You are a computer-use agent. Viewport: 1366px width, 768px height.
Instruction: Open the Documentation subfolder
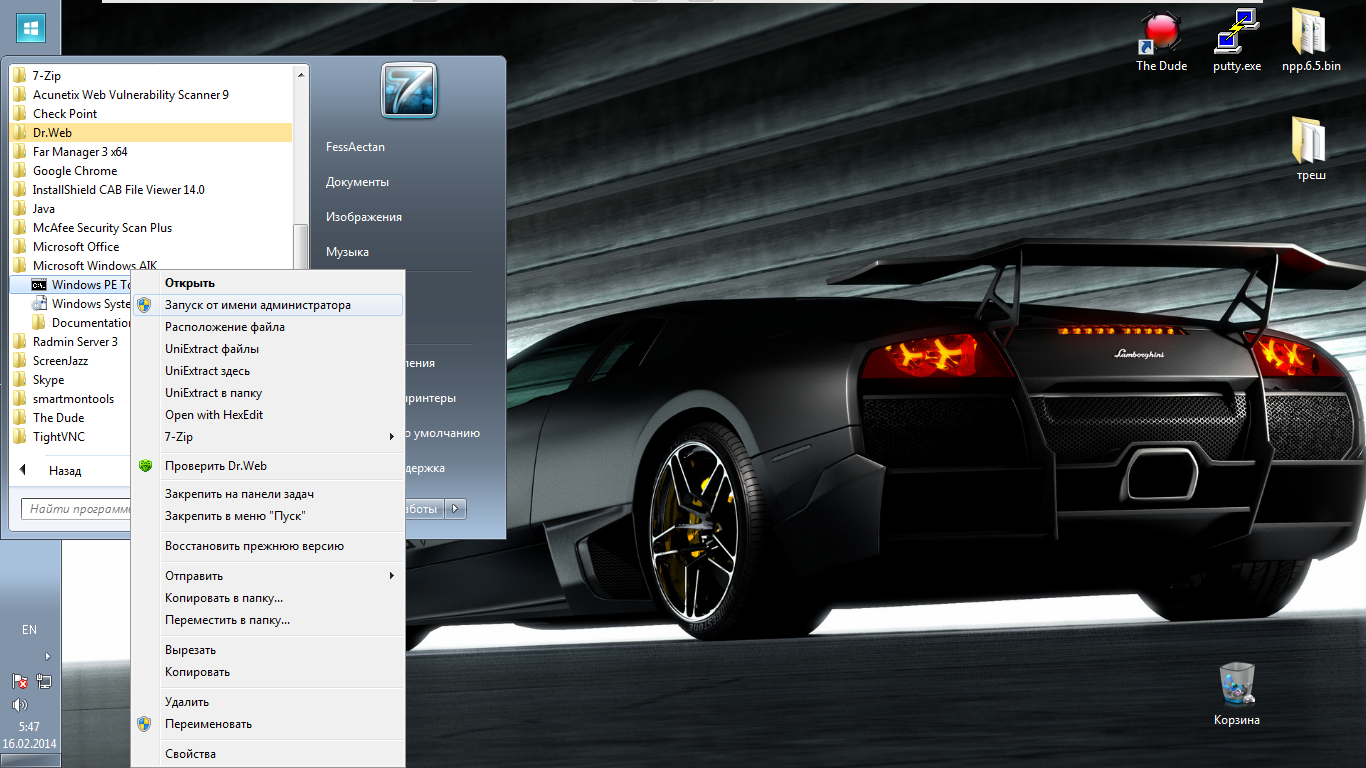pyautogui.click(x=82, y=322)
